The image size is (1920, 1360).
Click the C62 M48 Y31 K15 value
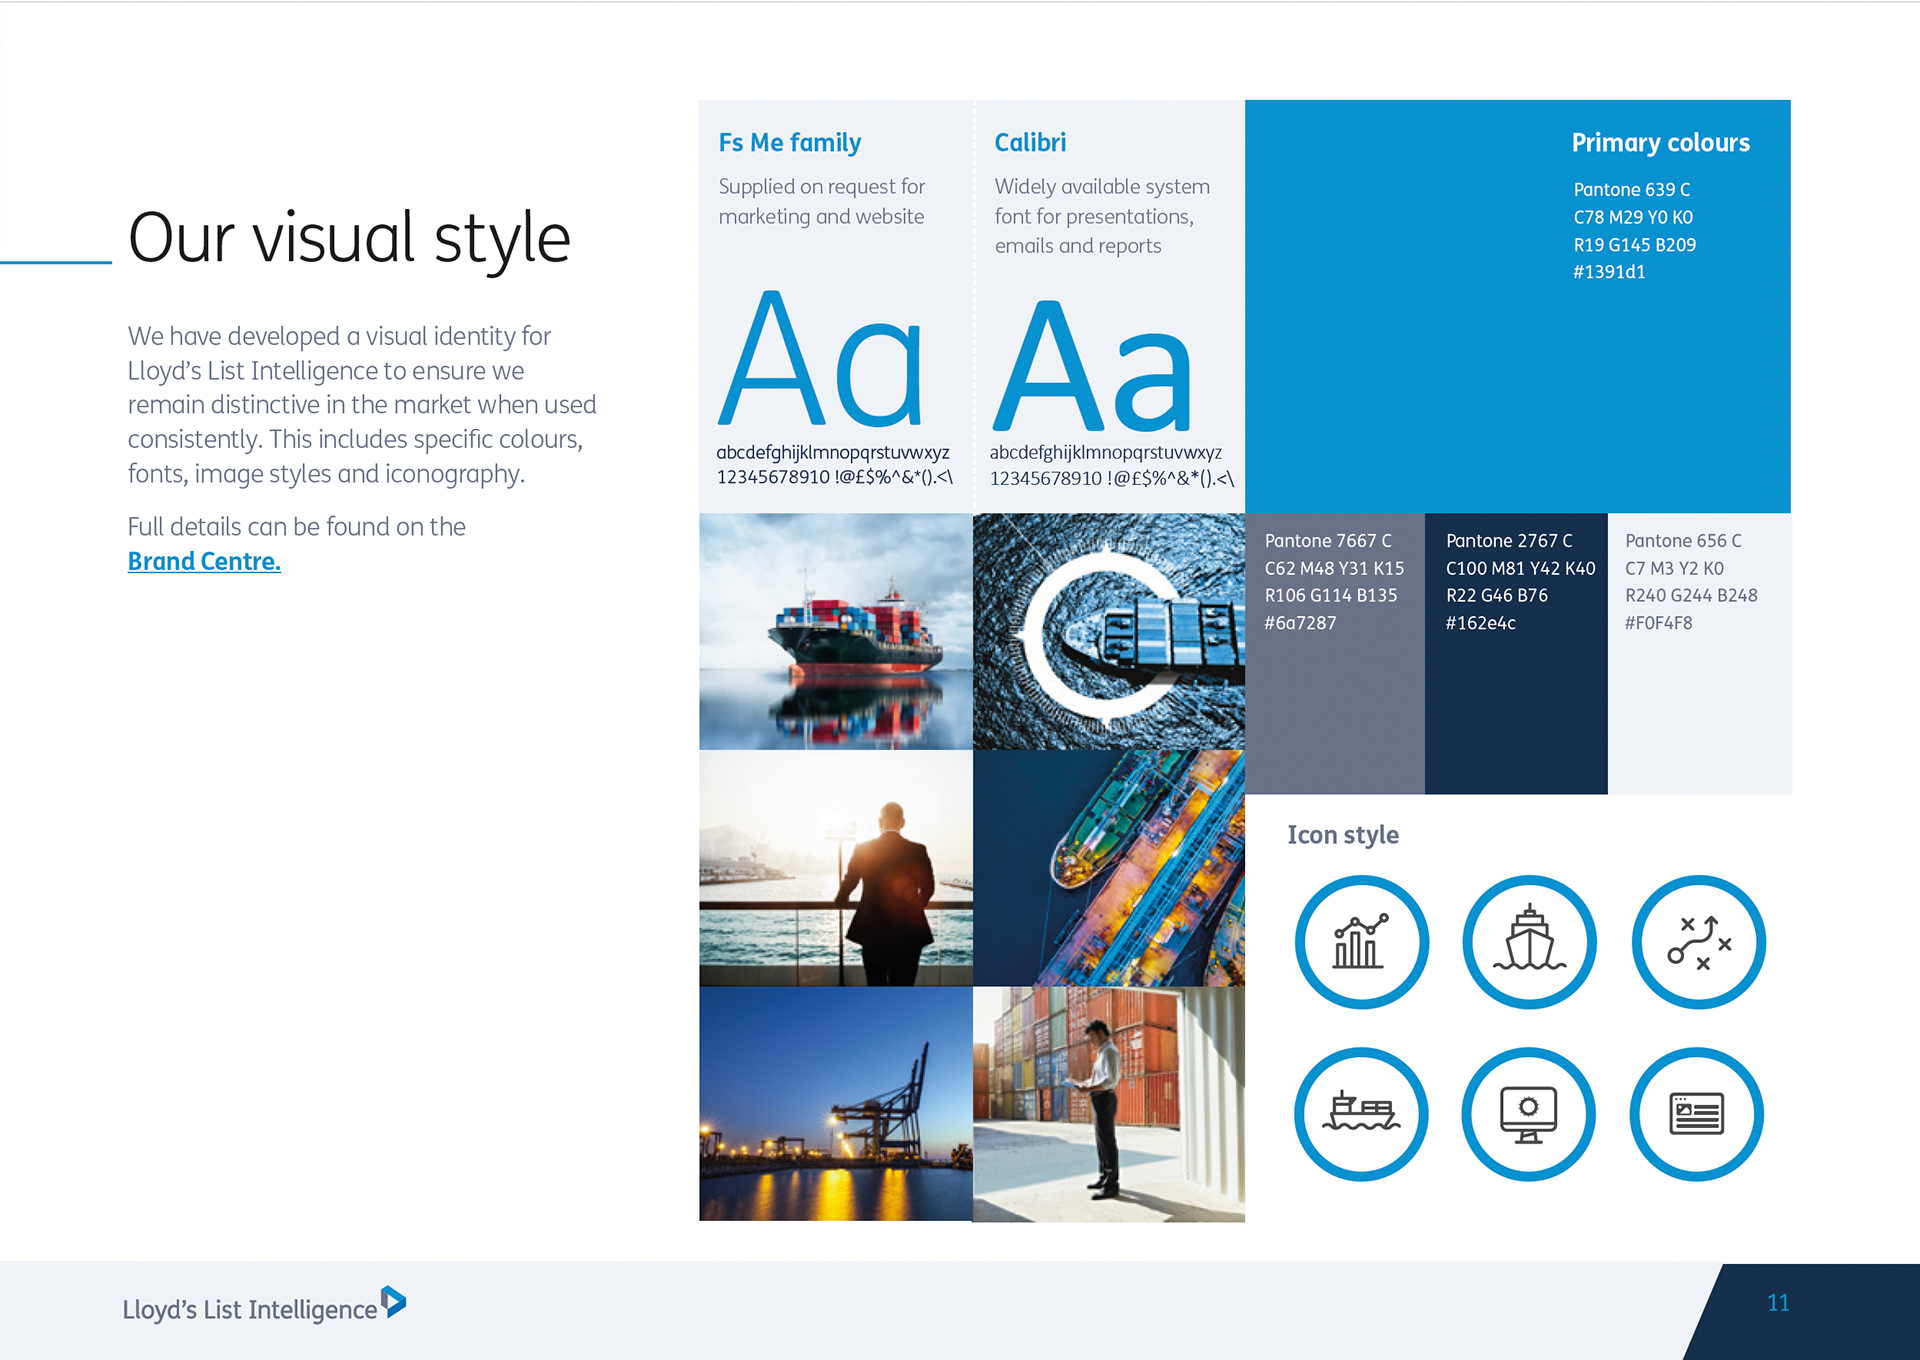[1334, 569]
